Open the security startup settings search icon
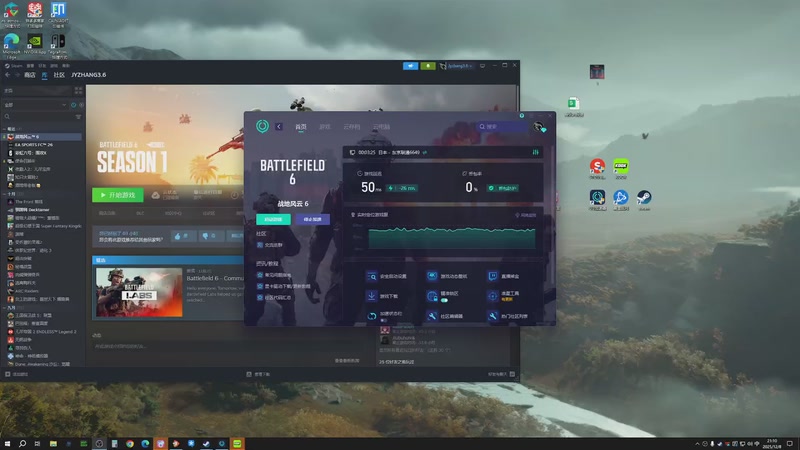800x450 pixels. point(371,277)
